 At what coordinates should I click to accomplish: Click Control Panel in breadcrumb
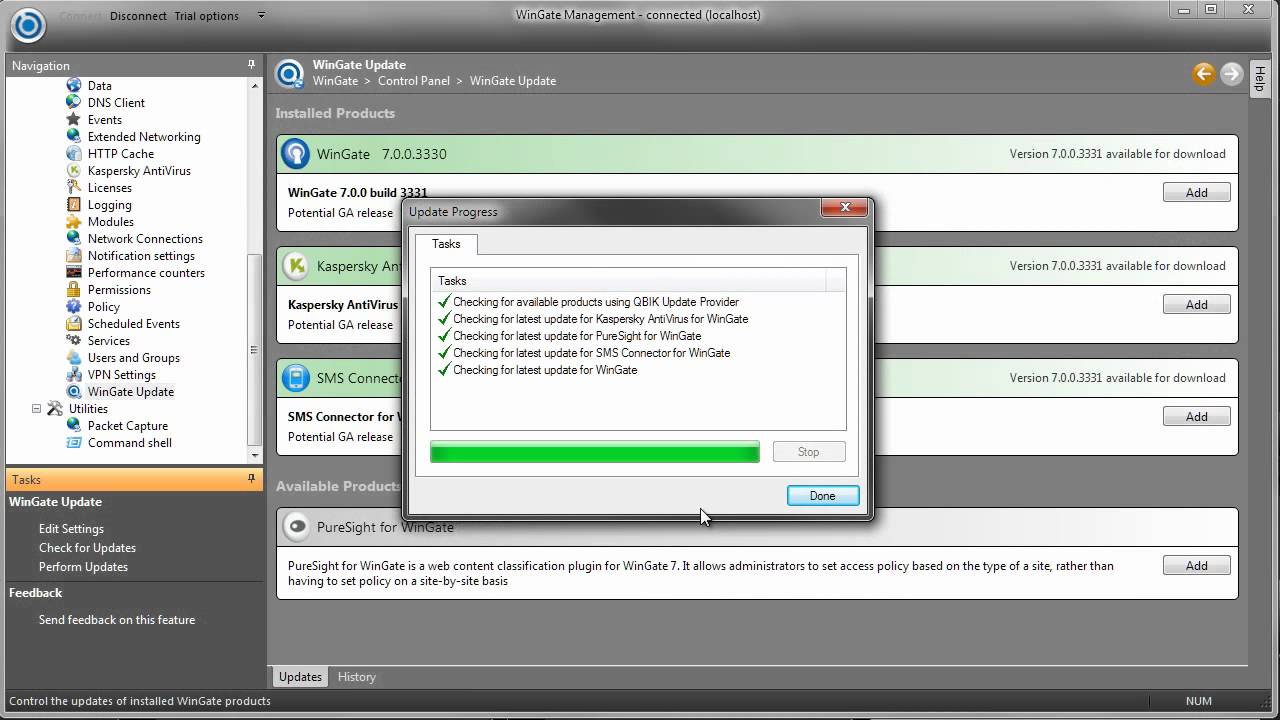pos(414,81)
